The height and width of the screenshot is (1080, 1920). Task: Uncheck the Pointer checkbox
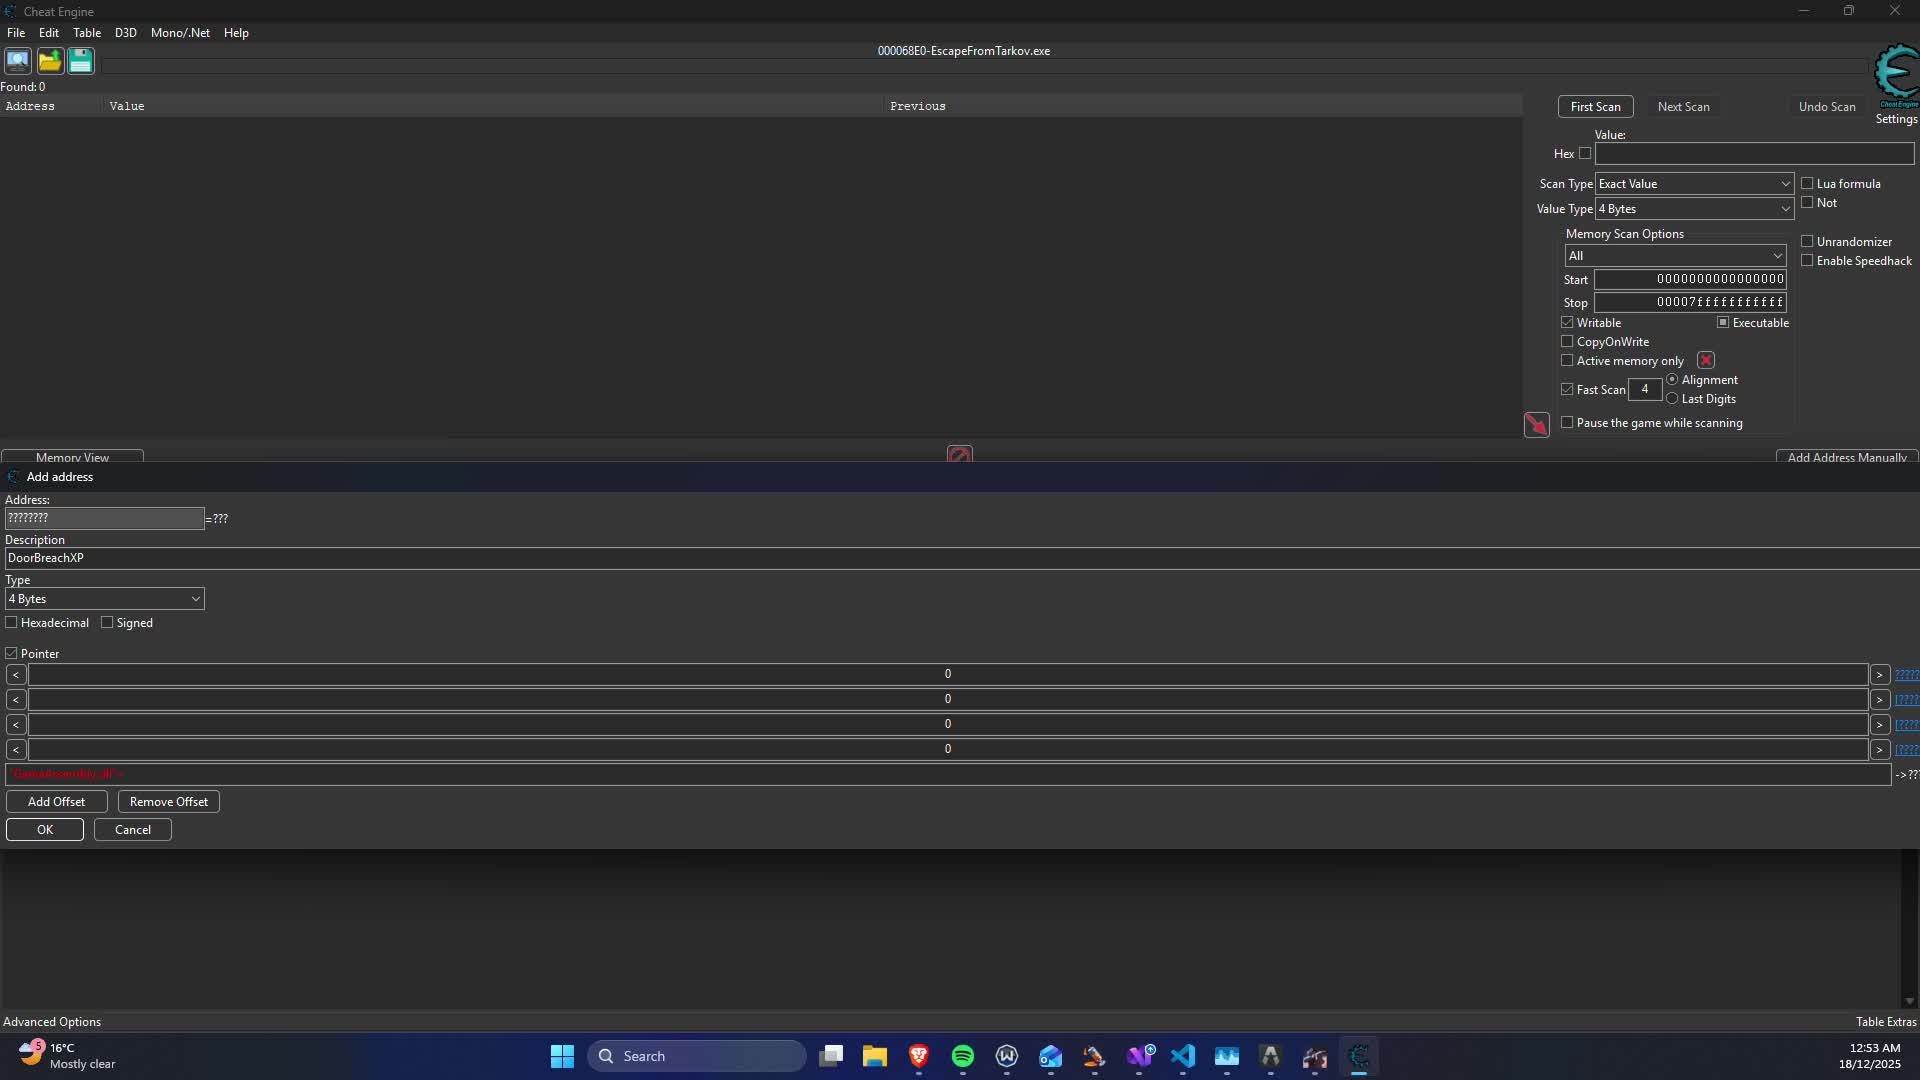coord(12,654)
